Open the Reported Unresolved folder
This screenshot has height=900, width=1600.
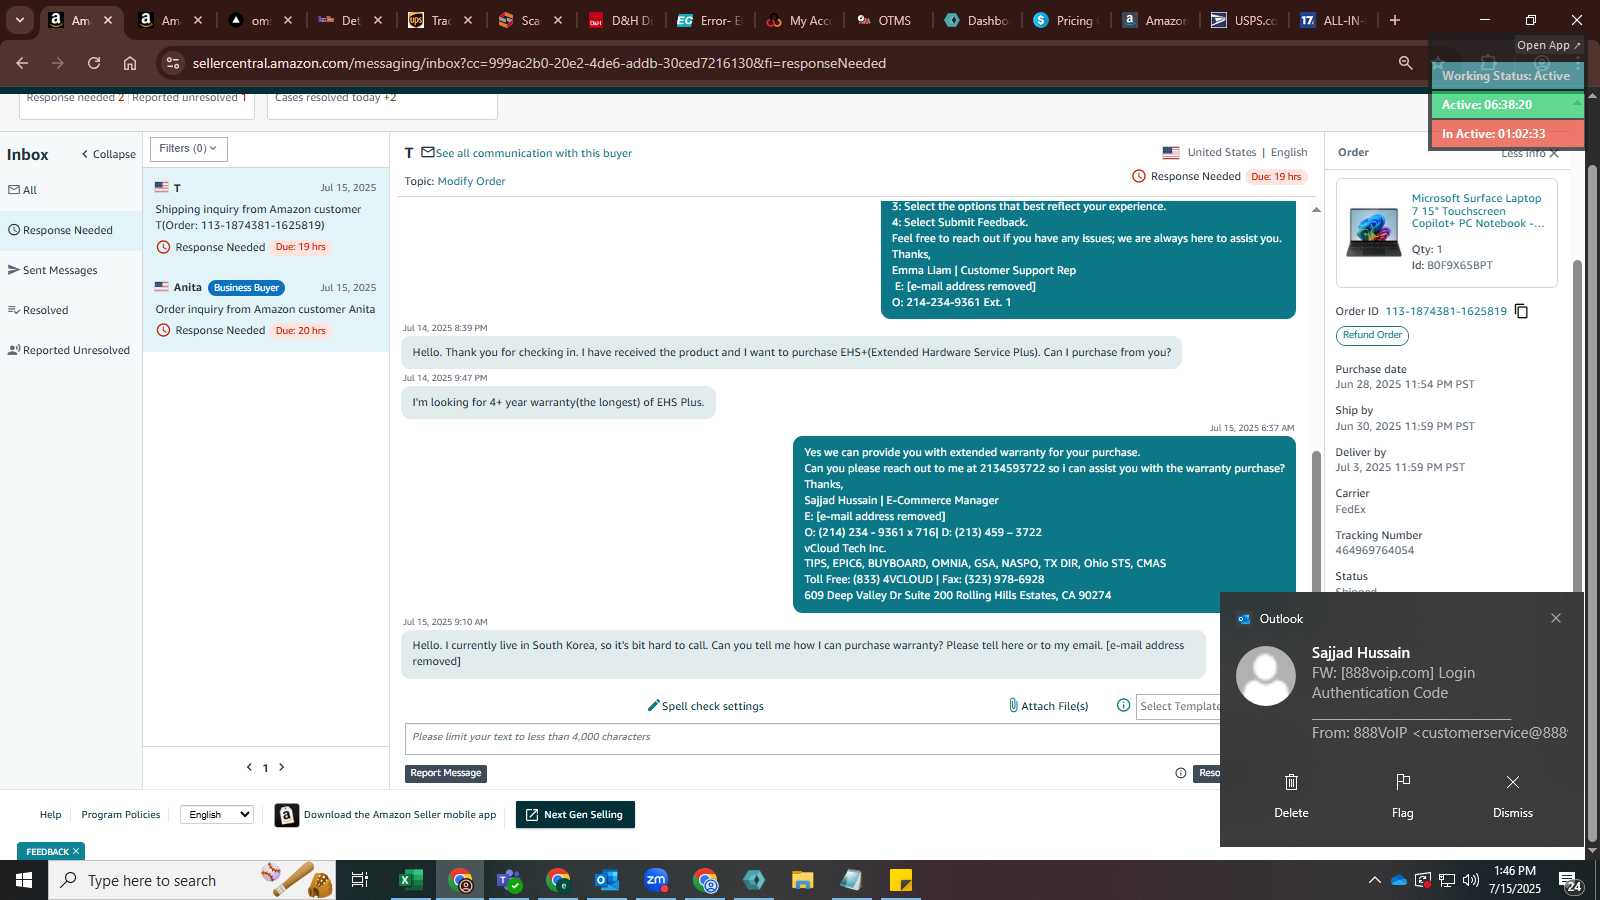[x=69, y=350]
